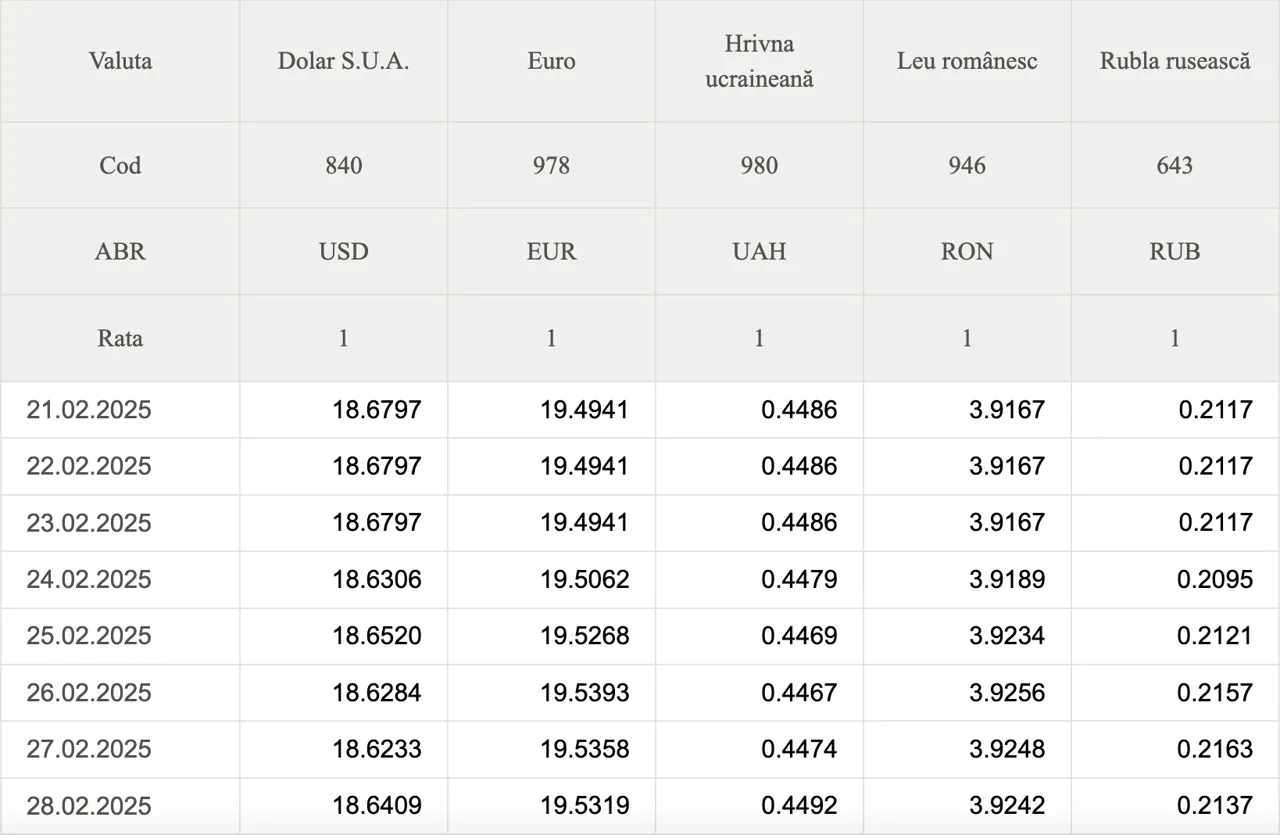The image size is (1280, 835).
Task: Select the EUR abbreviation cell
Action: click(x=551, y=251)
